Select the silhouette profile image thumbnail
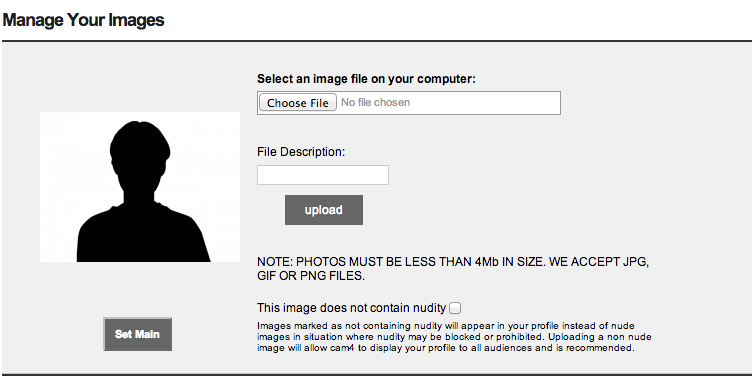Screen dimensions: 754x377 click(139, 187)
